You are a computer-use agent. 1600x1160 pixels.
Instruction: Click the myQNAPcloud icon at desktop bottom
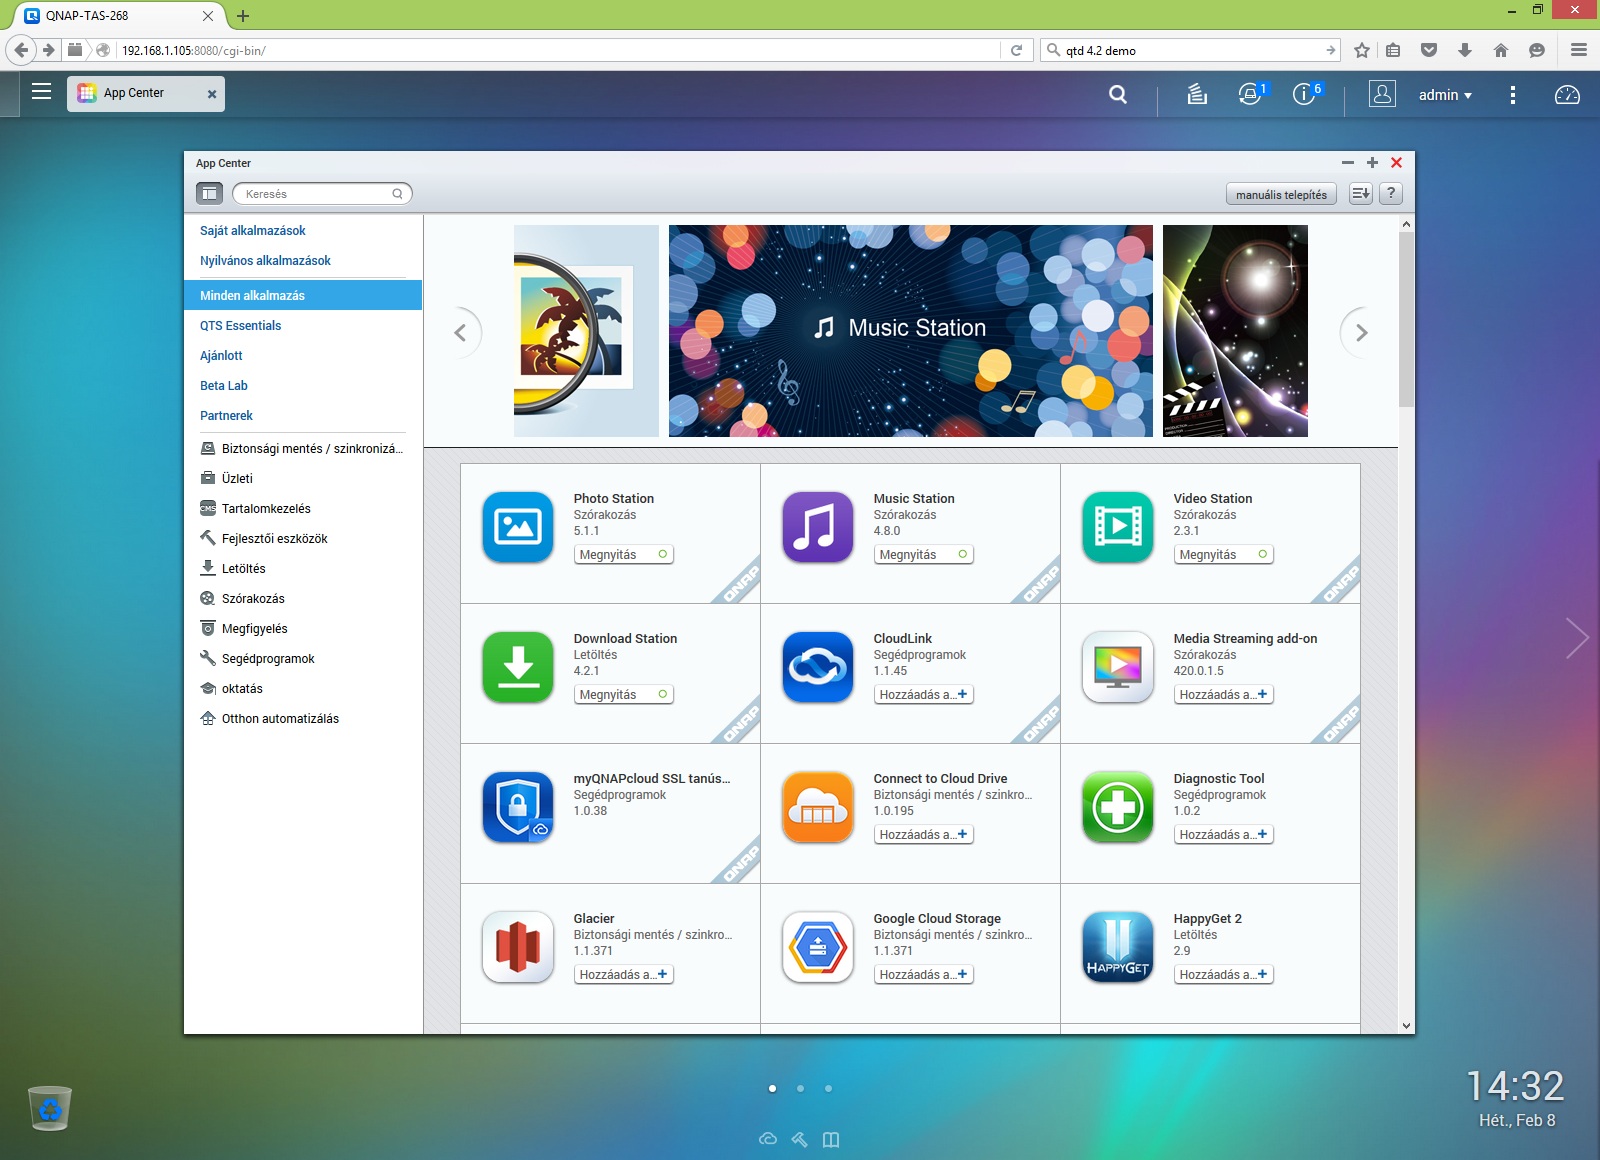(x=768, y=1139)
